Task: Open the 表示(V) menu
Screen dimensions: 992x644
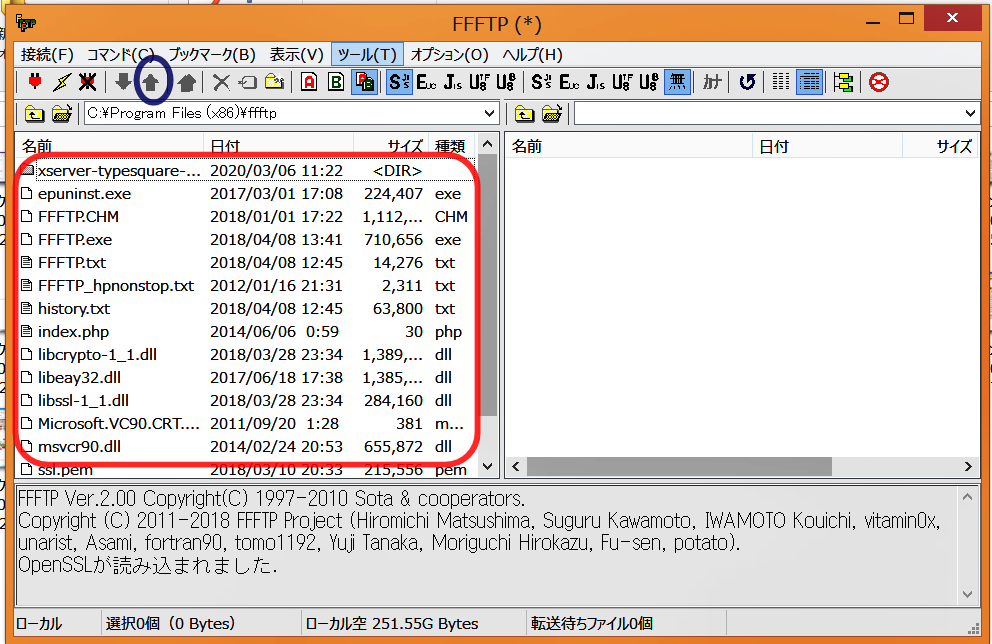Action: [296, 55]
